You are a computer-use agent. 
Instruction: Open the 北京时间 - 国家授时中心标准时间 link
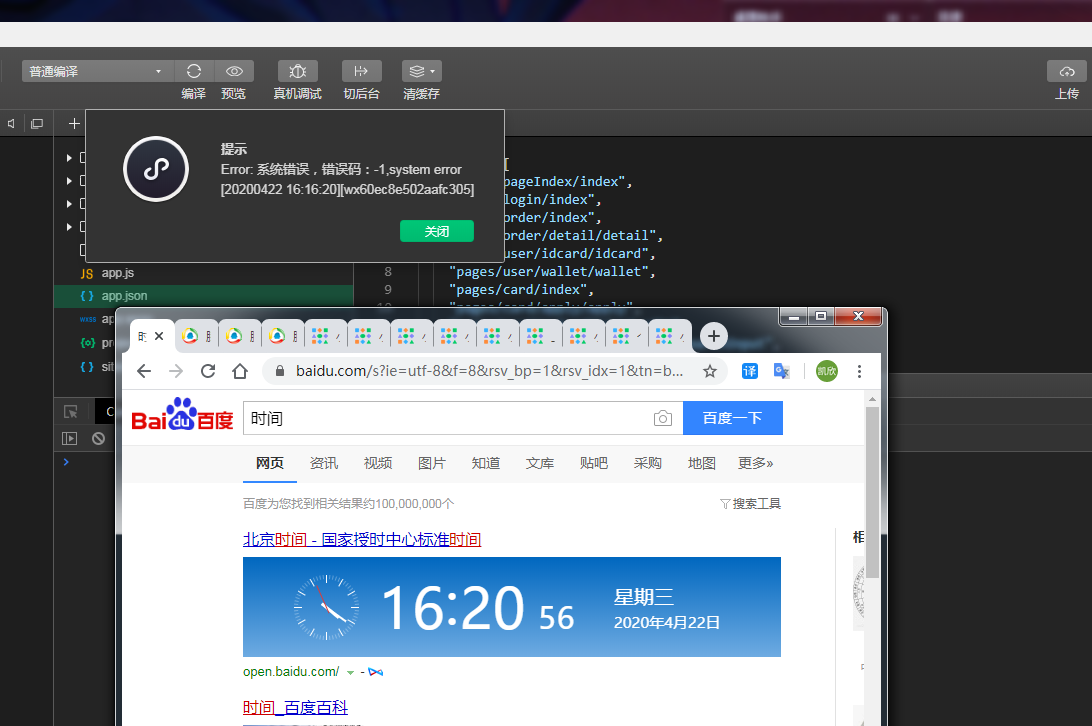point(362,539)
